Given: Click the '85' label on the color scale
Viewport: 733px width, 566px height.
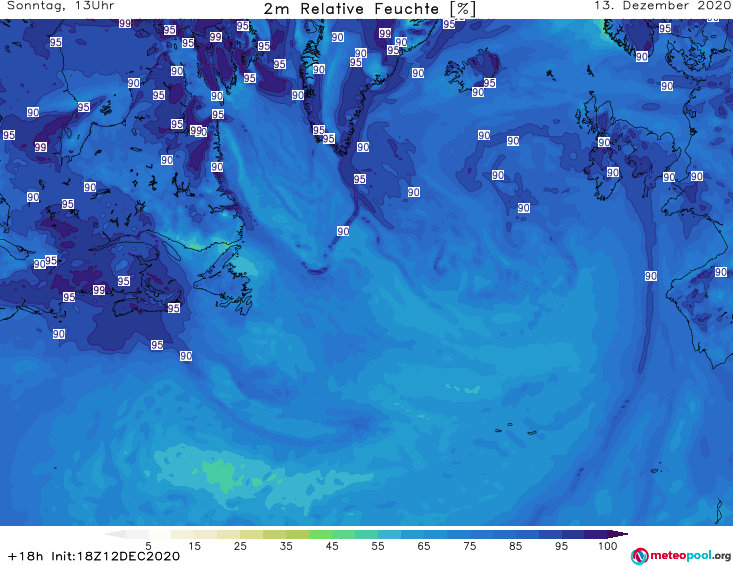Looking at the screenshot, I should click(x=516, y=546).
